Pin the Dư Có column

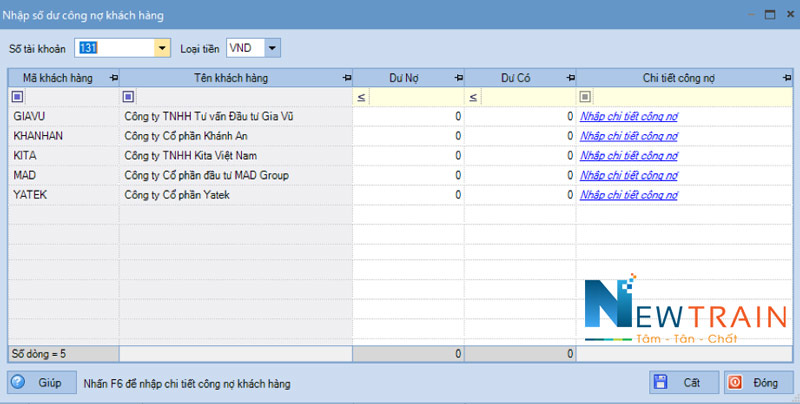[570, 78]
